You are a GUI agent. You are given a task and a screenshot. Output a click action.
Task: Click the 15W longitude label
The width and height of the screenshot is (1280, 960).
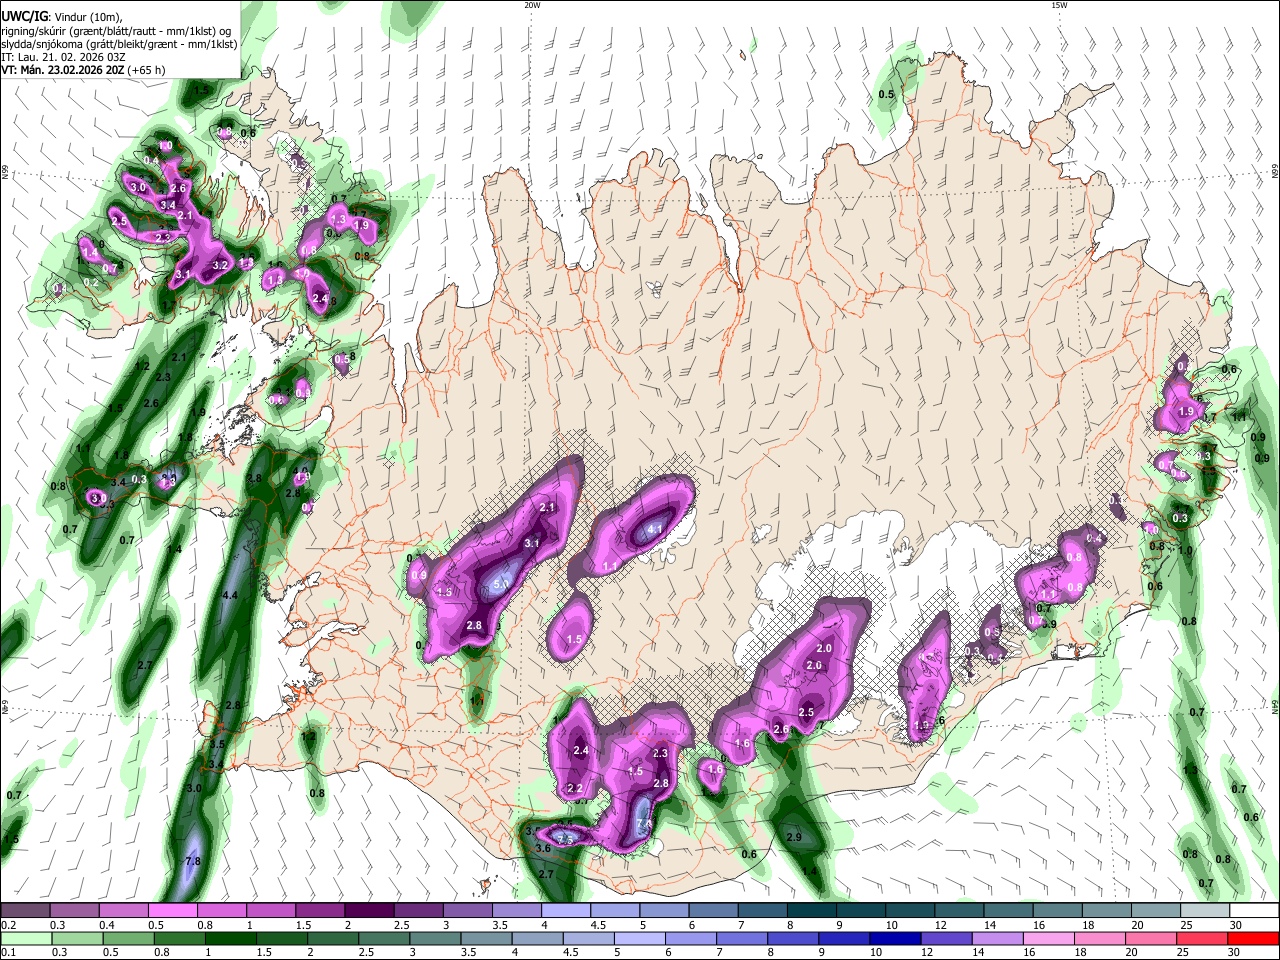pyautogui.click(x=1059, y=4)
